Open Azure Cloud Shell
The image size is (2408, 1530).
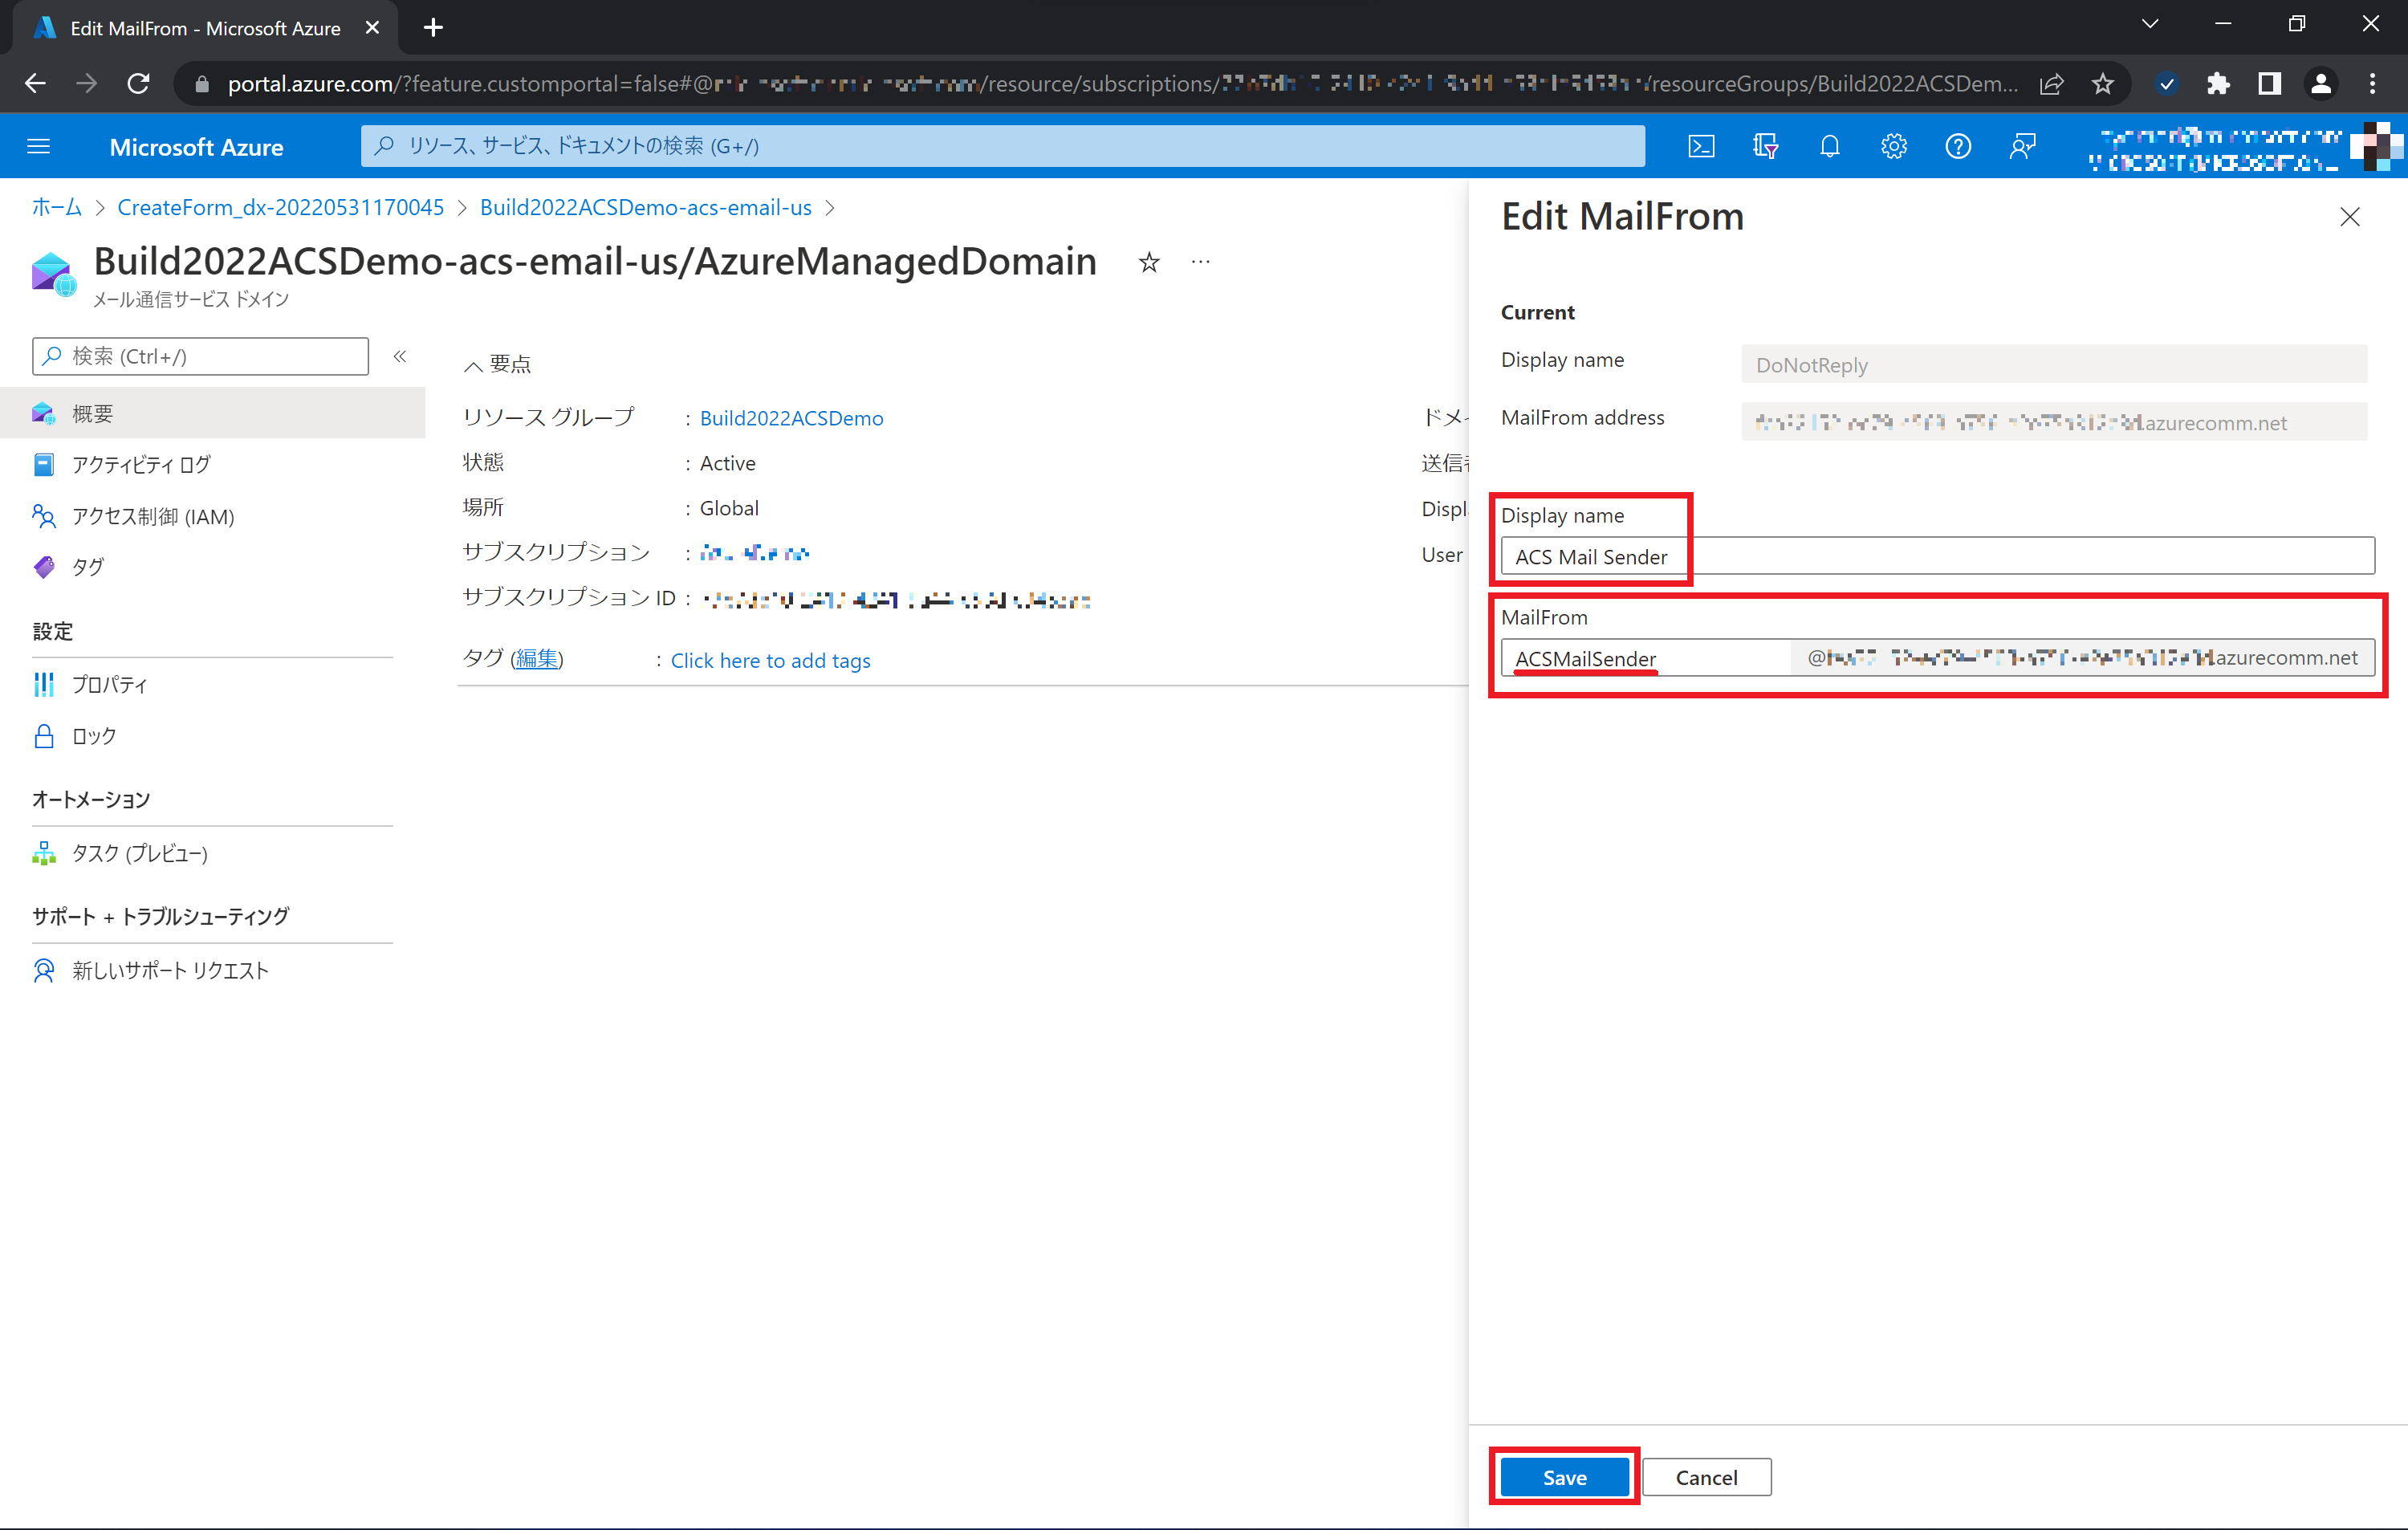tap(1702, 146)
